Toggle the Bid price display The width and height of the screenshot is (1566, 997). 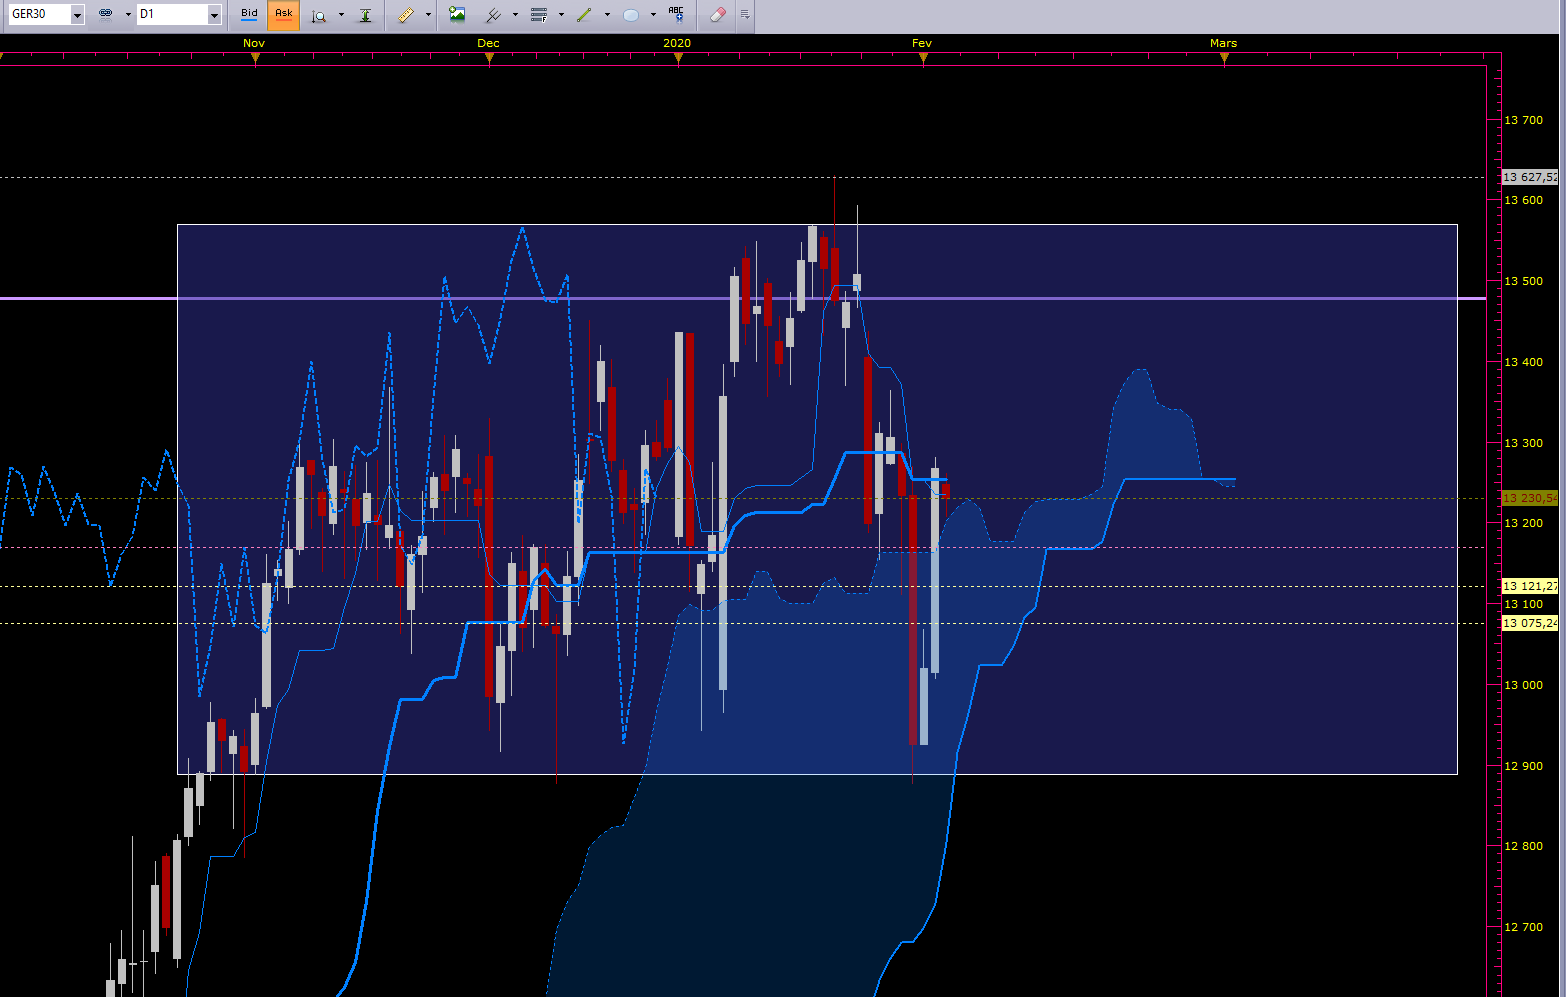(x=249, y=15)
